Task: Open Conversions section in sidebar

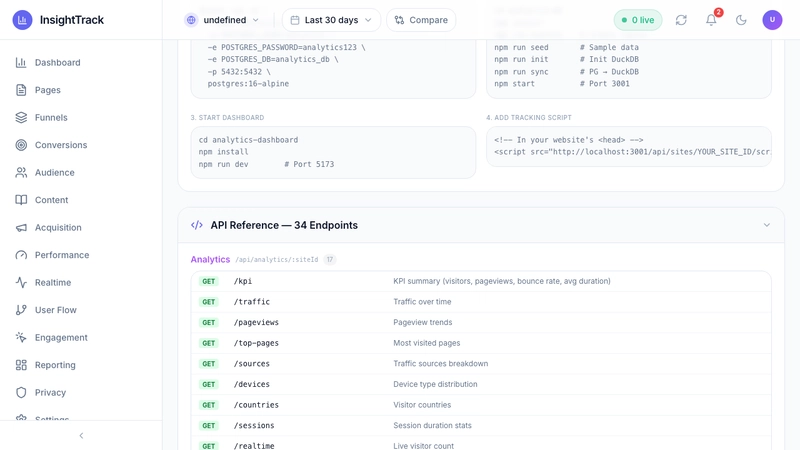Action: (81, 145)
